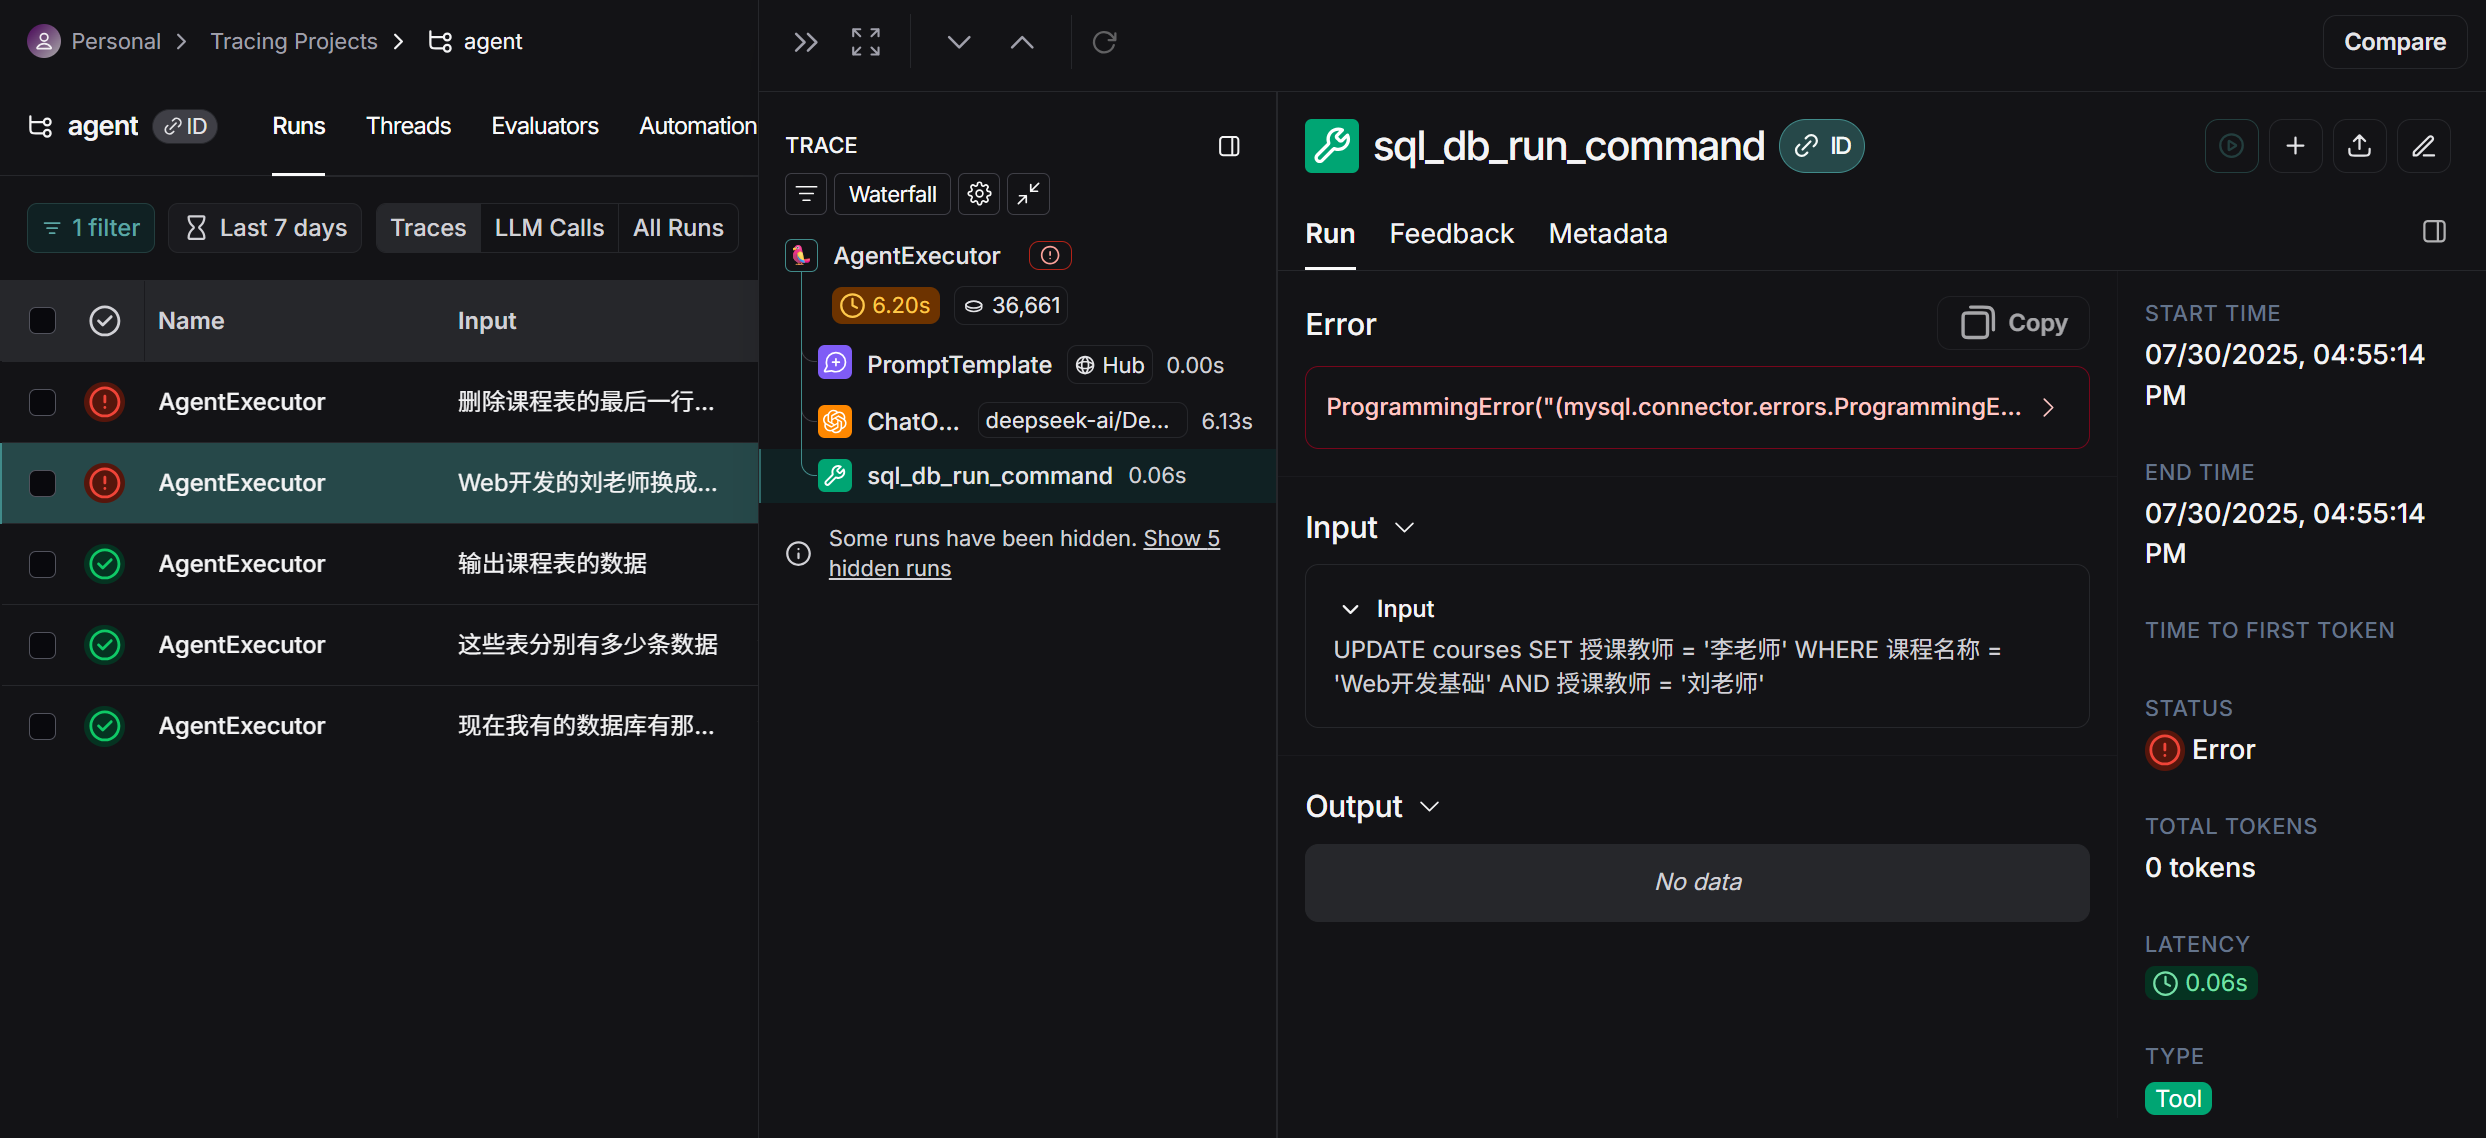The image size is (2486, 1138).
Task: Collapse the Input section chevron
Action: [1404, 528]
